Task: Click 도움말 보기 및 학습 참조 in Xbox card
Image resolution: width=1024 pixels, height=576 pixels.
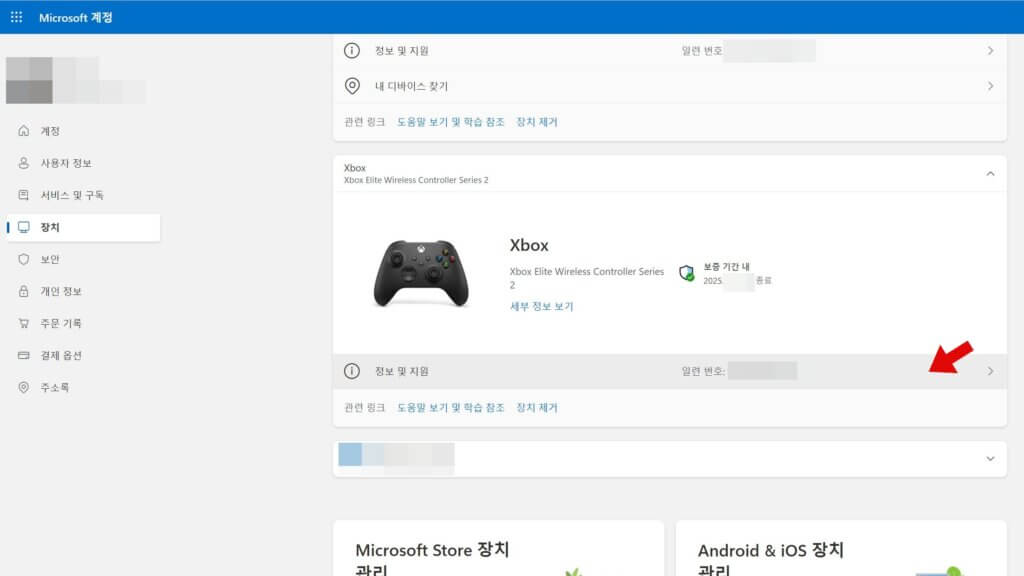Action: click(x=450, y=408)
